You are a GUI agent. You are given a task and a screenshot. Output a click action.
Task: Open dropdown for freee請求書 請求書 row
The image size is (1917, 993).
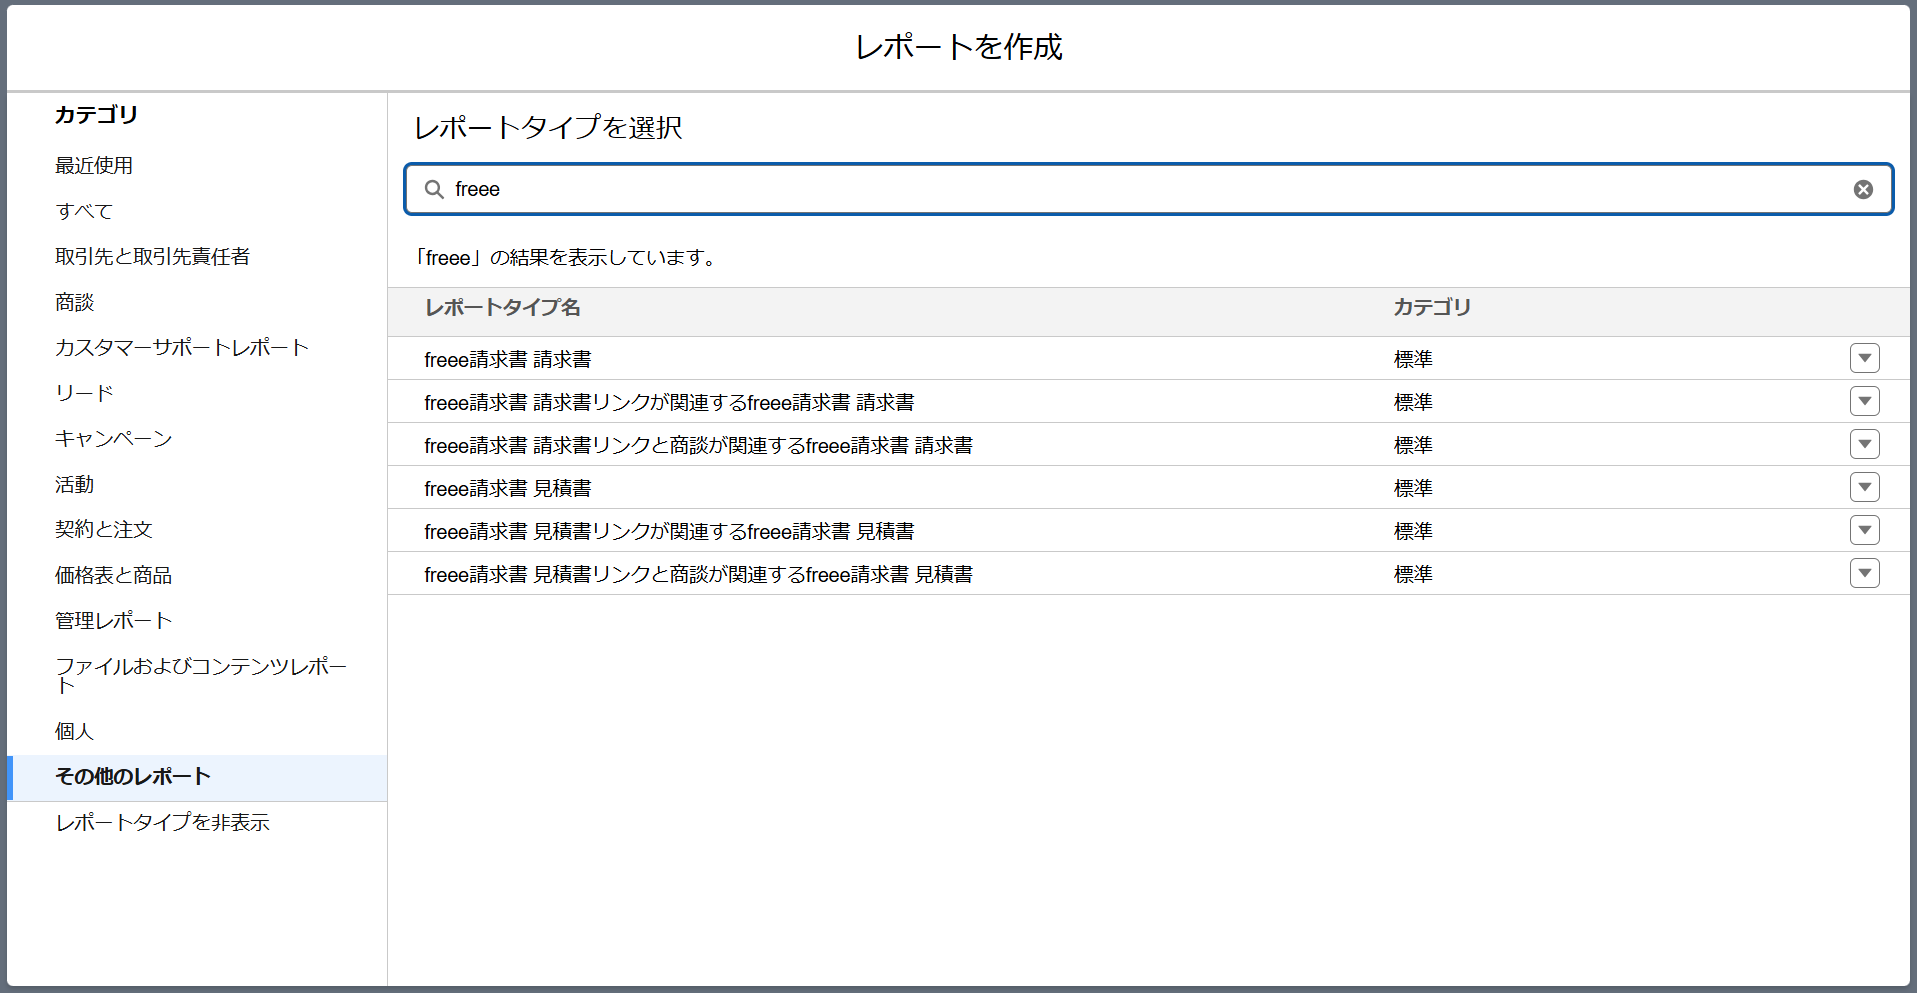click(x=1864, y=358)
